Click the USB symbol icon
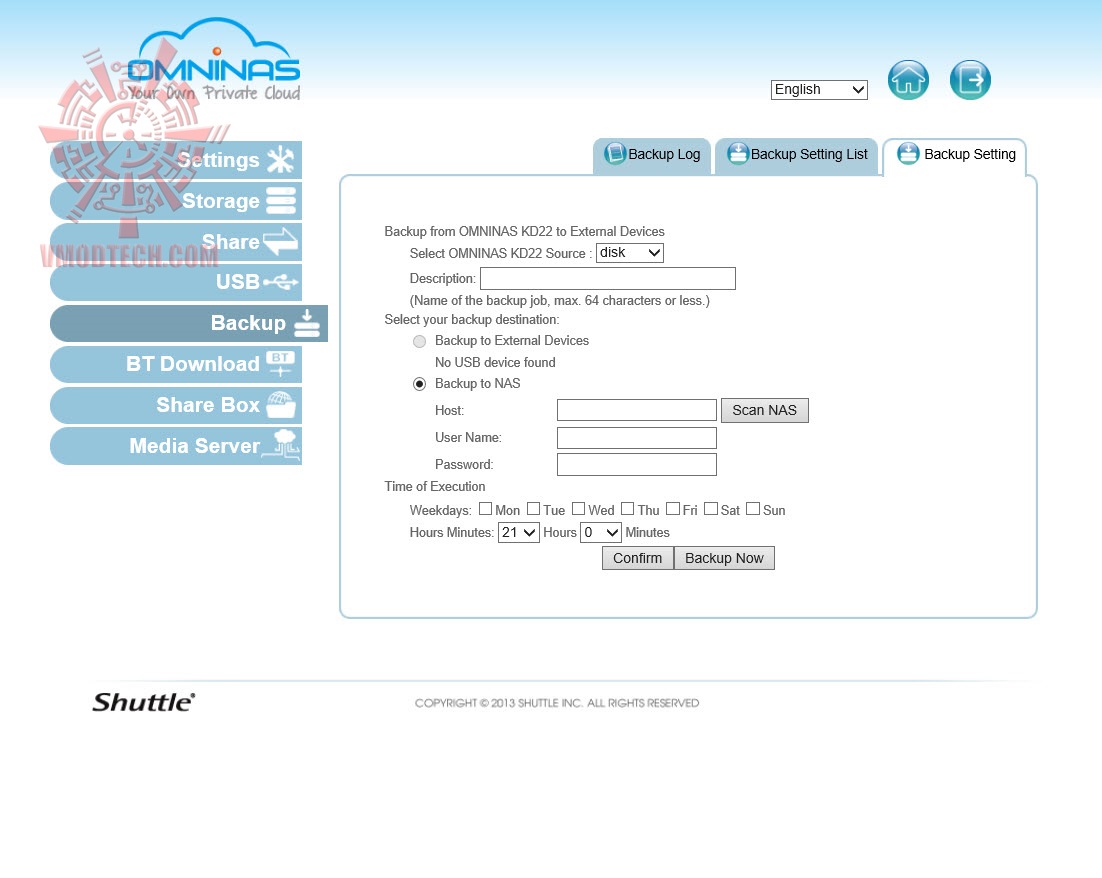 280,282
